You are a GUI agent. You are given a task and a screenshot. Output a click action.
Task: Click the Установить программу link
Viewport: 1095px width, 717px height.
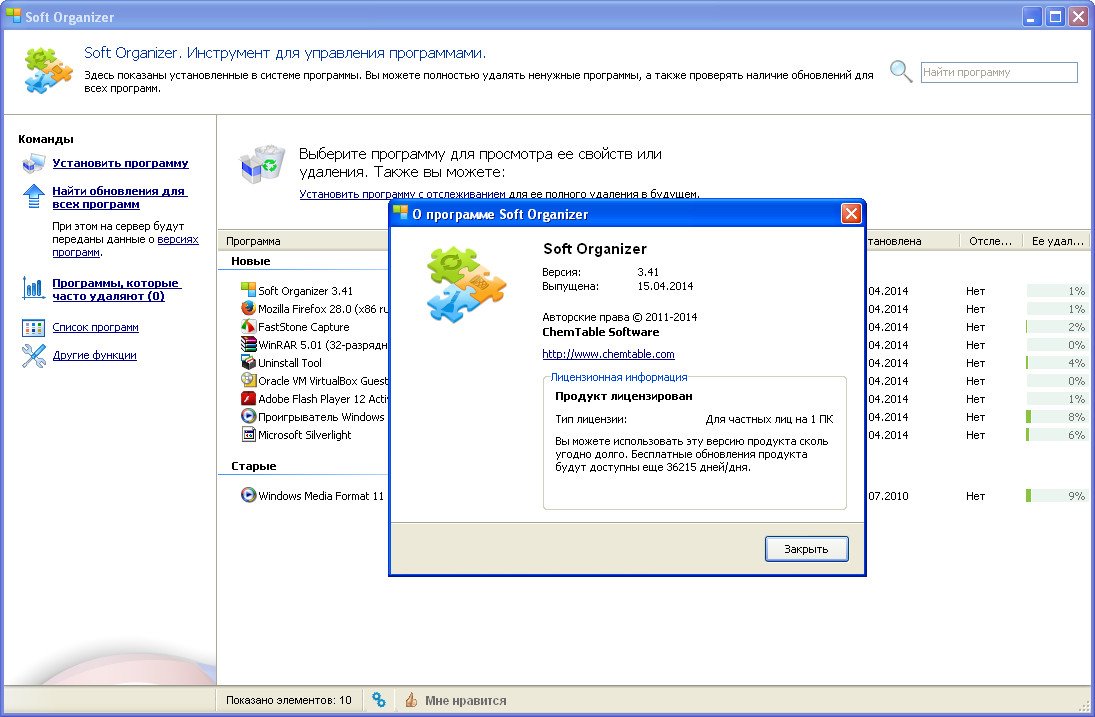(x=120, y=163)
